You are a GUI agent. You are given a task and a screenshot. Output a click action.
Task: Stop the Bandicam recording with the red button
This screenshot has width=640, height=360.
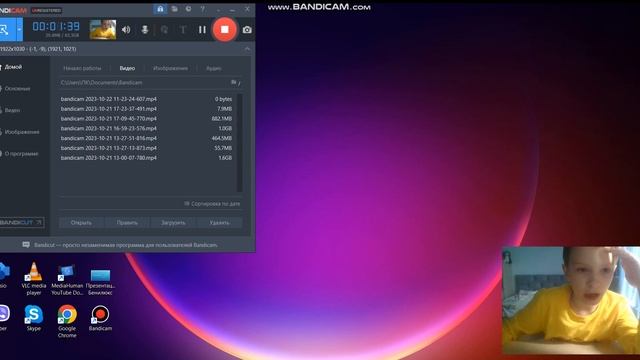pyautogui.click(x=224, y=29)
